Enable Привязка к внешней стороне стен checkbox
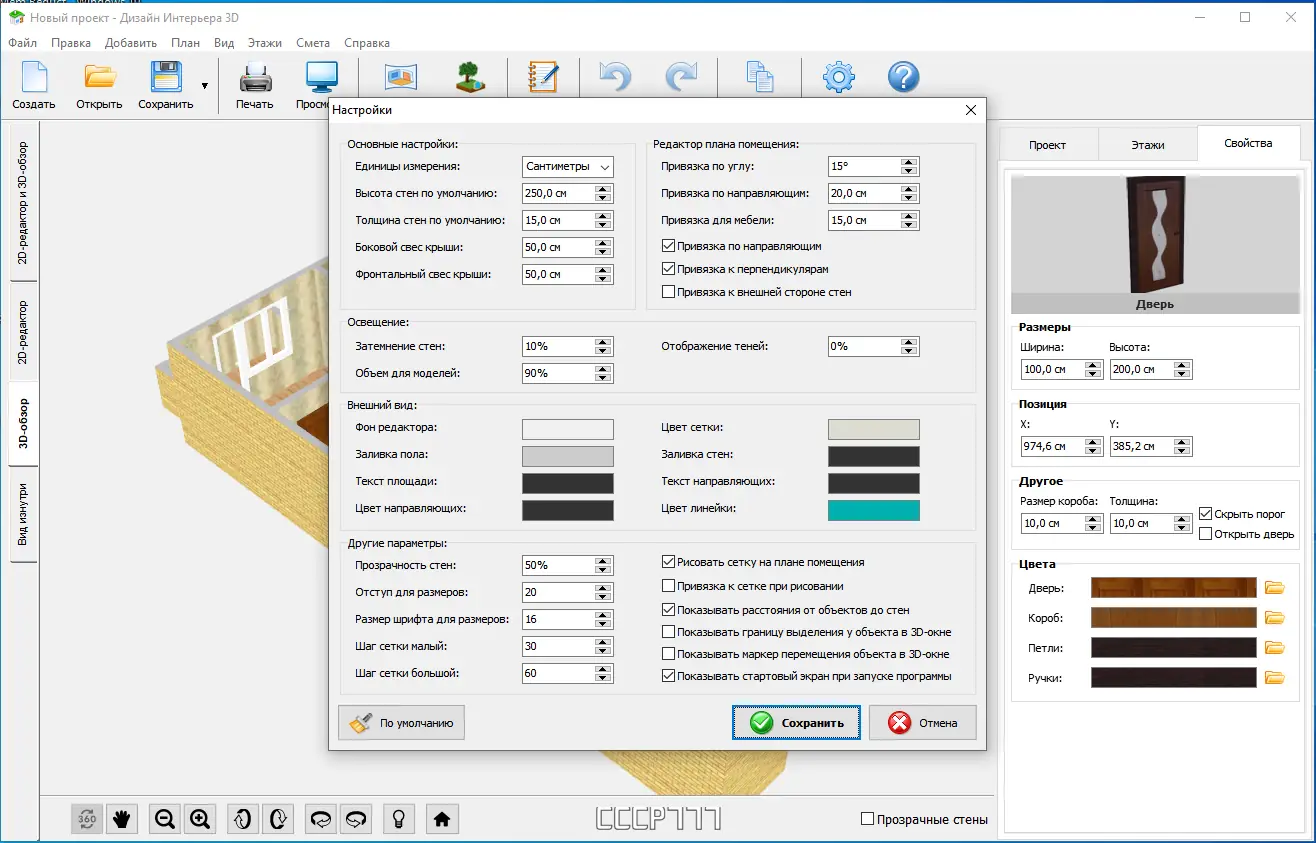This screenshot has height=843, width=1316. pyautogui.click(x=669, y=292)
